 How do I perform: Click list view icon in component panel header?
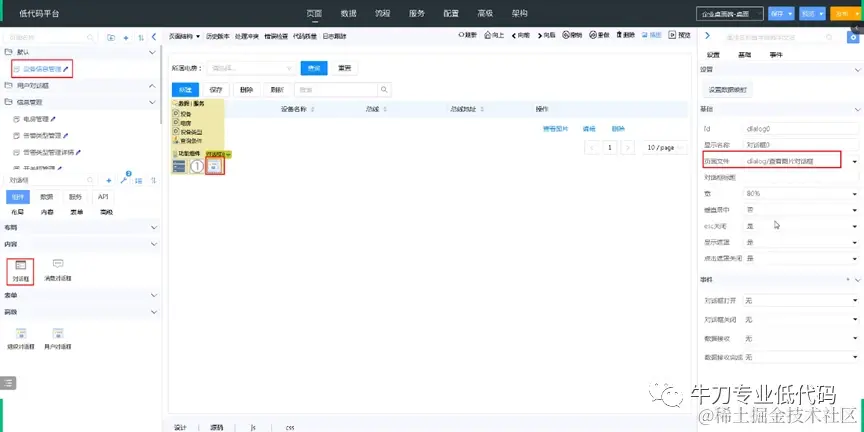click(139, 180)
